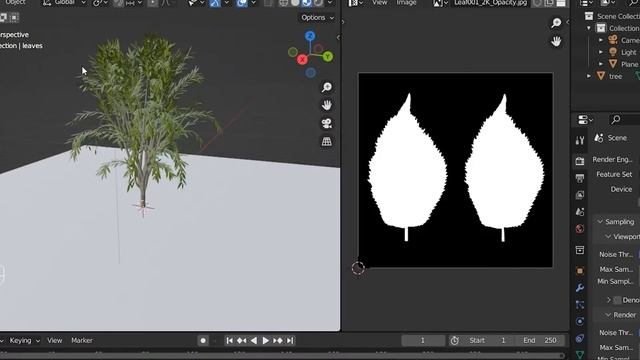Expand the Camera item in outliner
Viewport: 640px width, 360px height.
(x=601, y=40)
